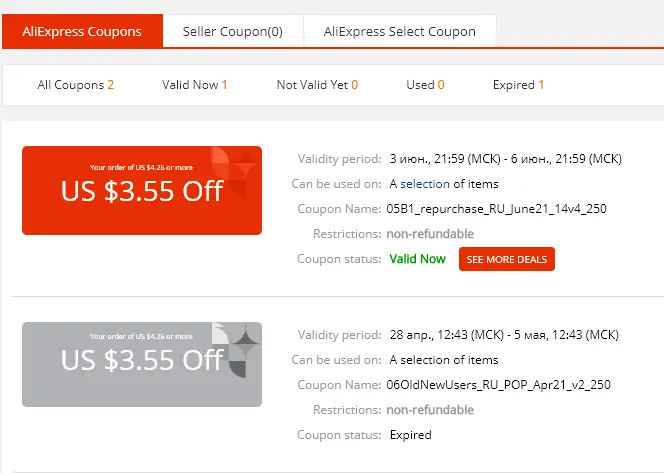Click the decorative logo on red coupon

pyautogui.click(x=235, y=170)
